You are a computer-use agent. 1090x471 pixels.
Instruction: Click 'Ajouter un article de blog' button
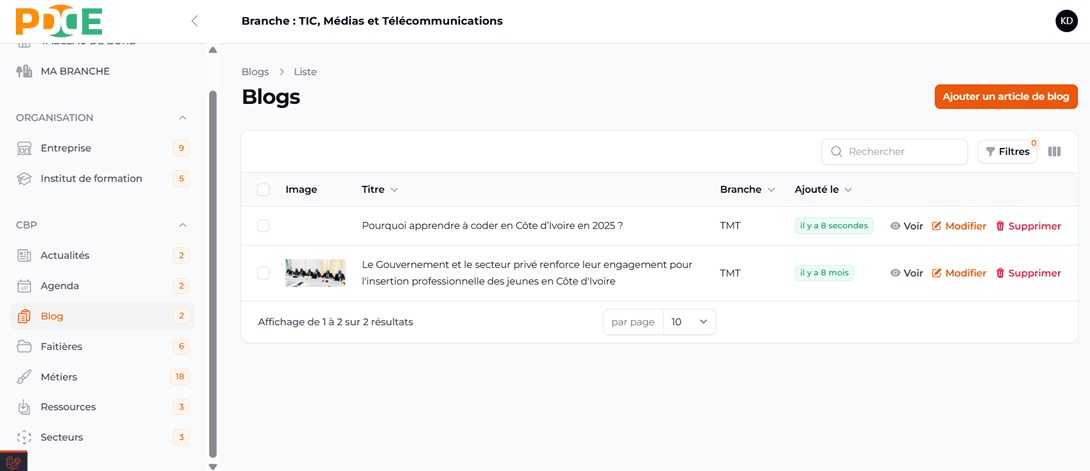point(1005,97)
